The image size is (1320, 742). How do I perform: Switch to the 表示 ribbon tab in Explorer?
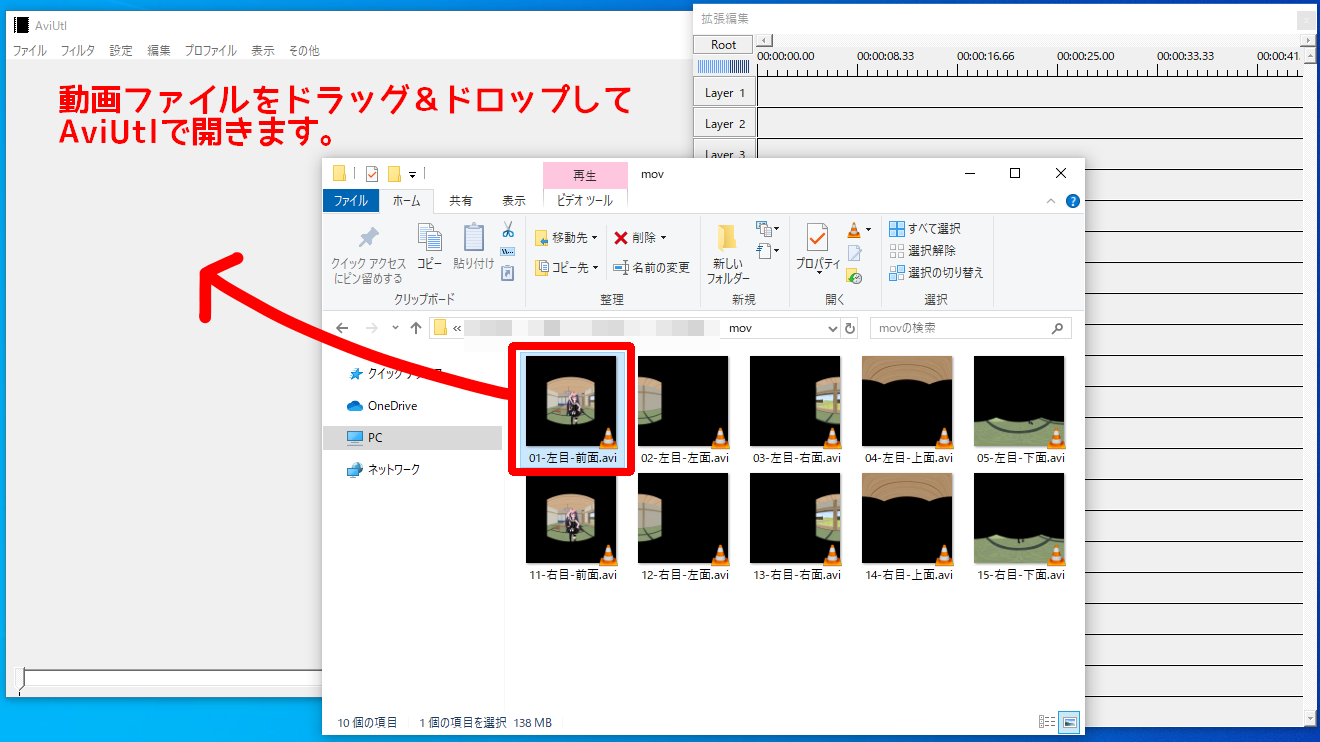click(x=514, y=201)
